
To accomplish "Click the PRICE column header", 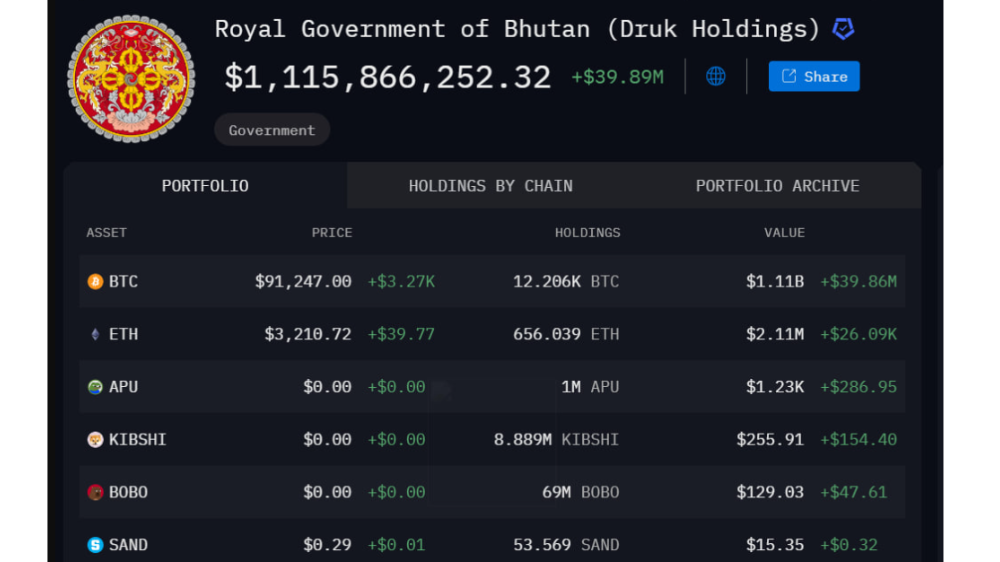I will click(x=332, y=232).
